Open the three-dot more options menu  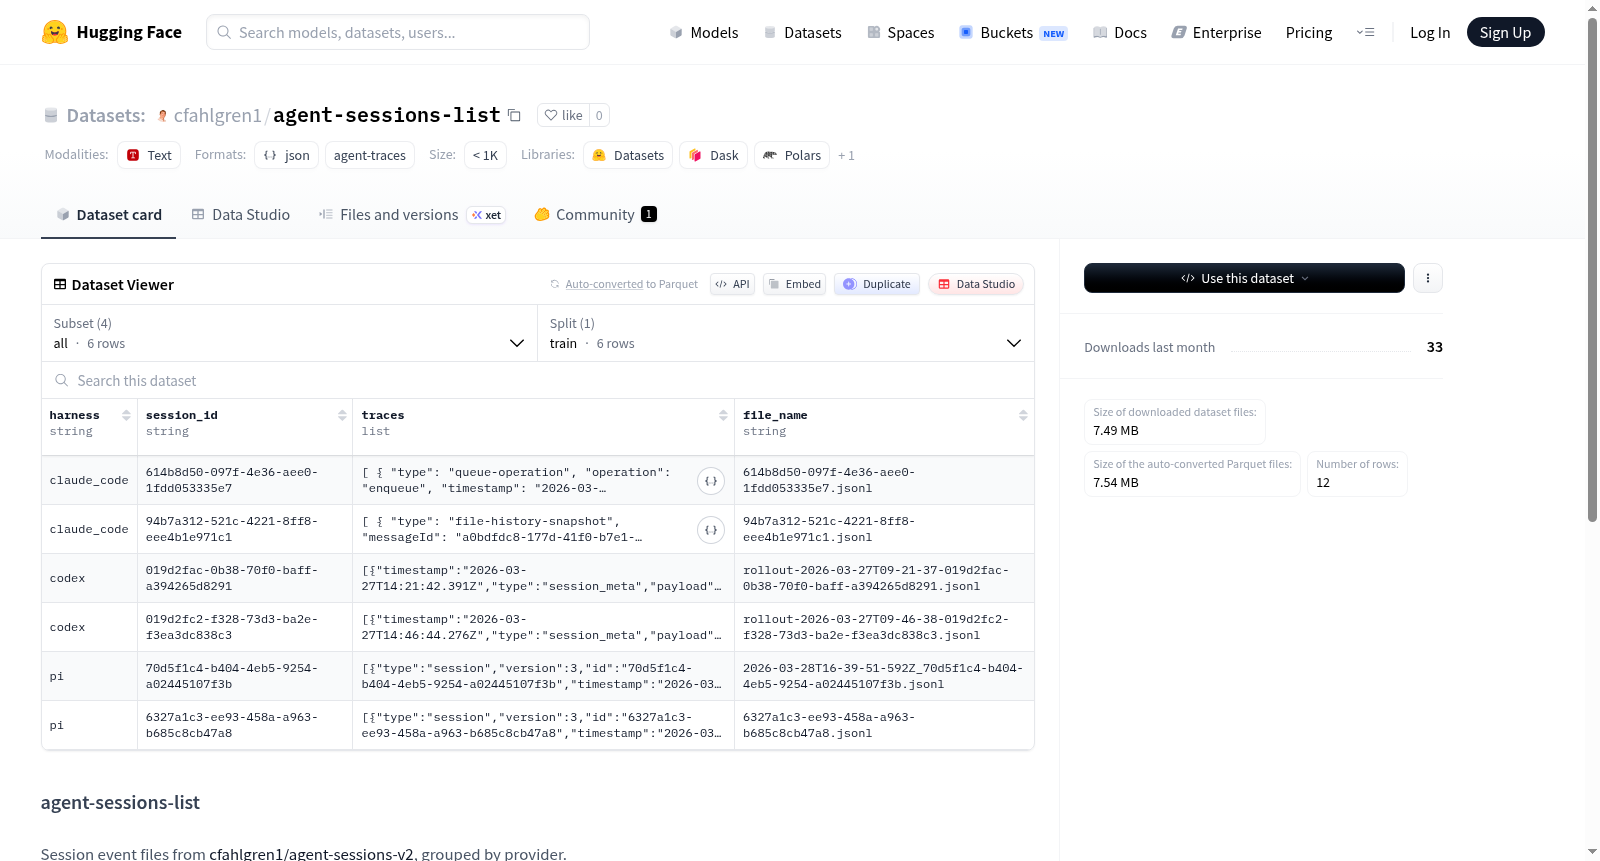[x=1428, y=278]
